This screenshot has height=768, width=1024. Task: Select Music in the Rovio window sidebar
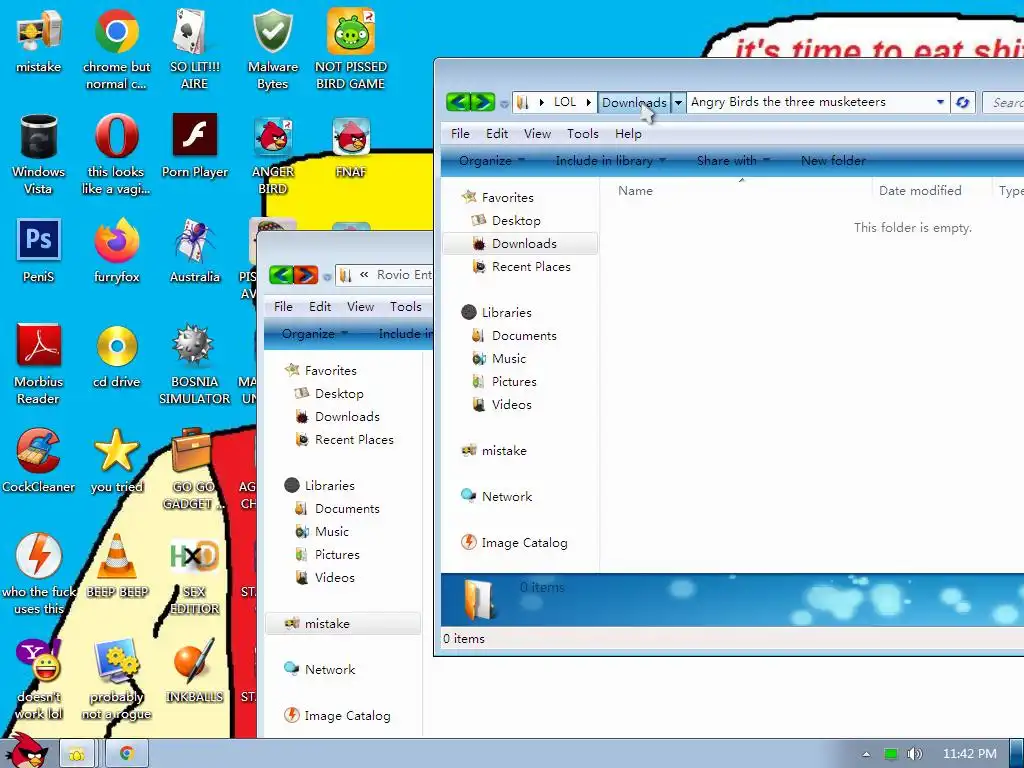322,532
